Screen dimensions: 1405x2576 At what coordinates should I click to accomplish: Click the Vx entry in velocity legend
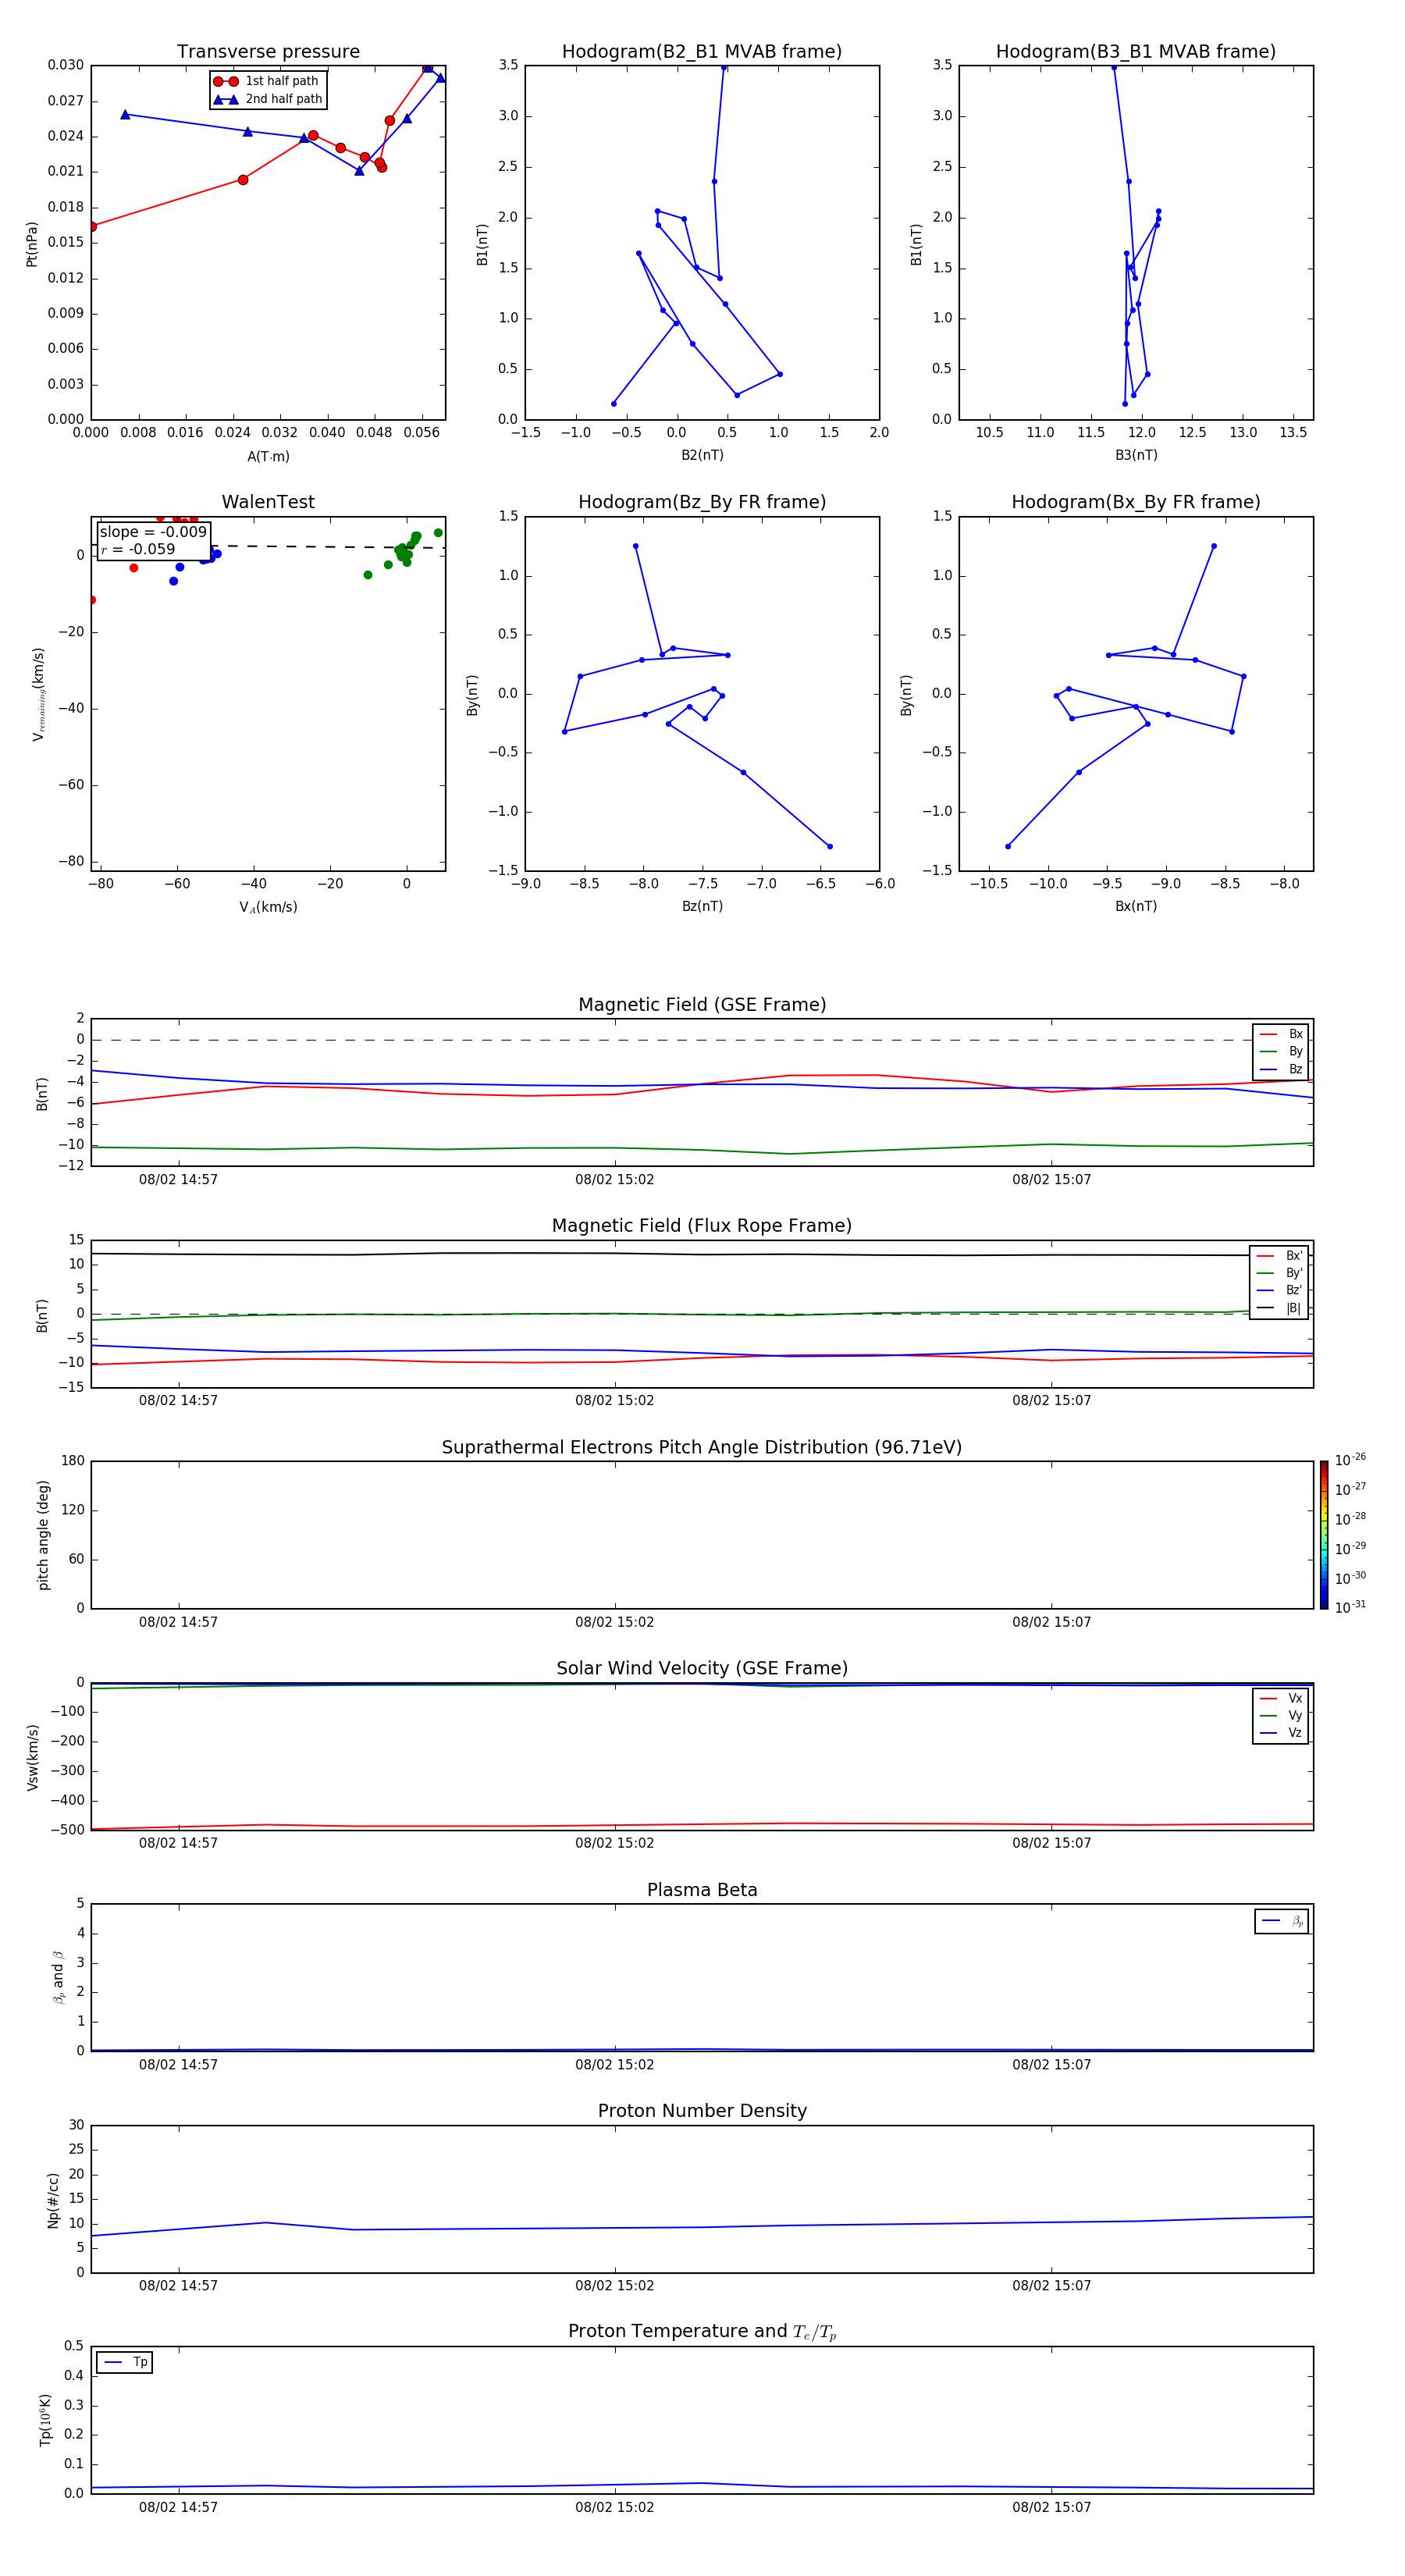(1281, 1698)
